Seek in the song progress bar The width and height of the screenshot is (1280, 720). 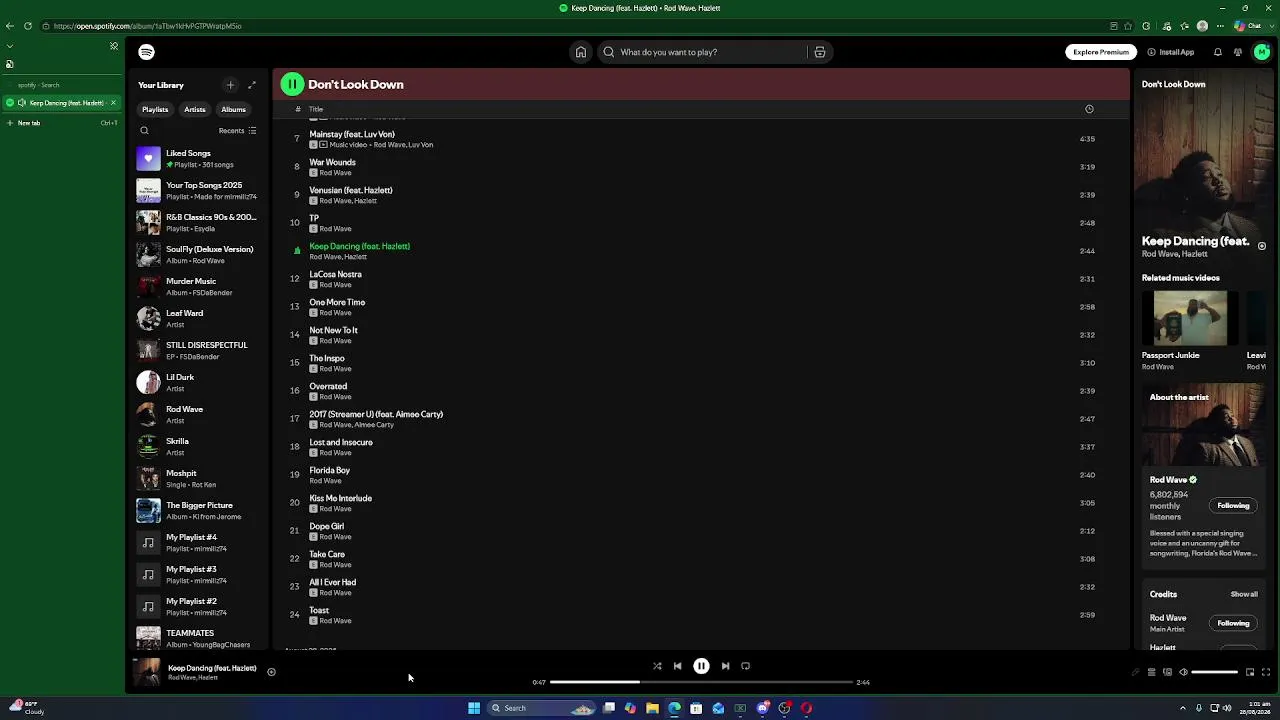701,682
